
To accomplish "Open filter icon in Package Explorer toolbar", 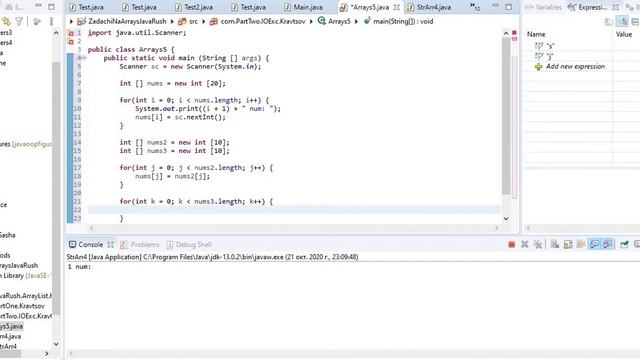I will (x=19, y=22).
